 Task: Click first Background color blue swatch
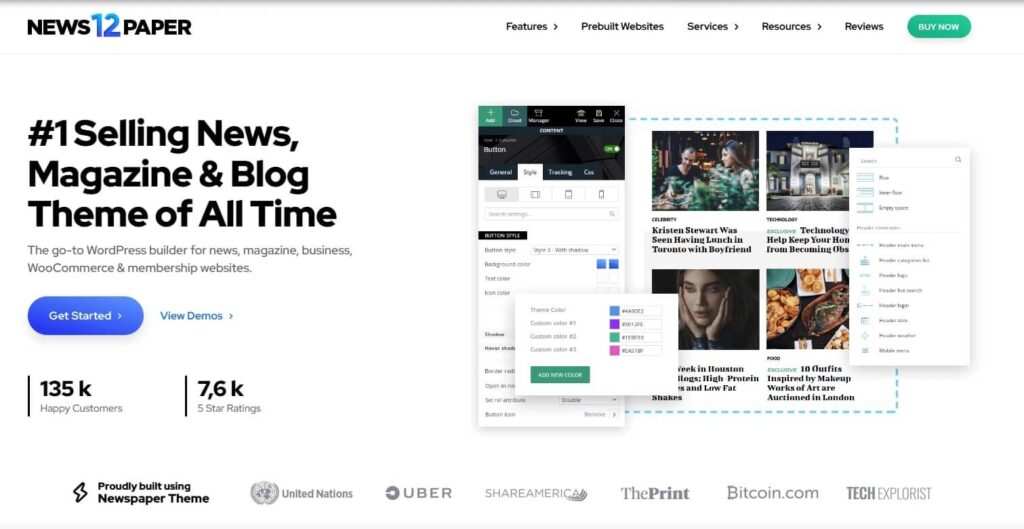click(601, 264)
